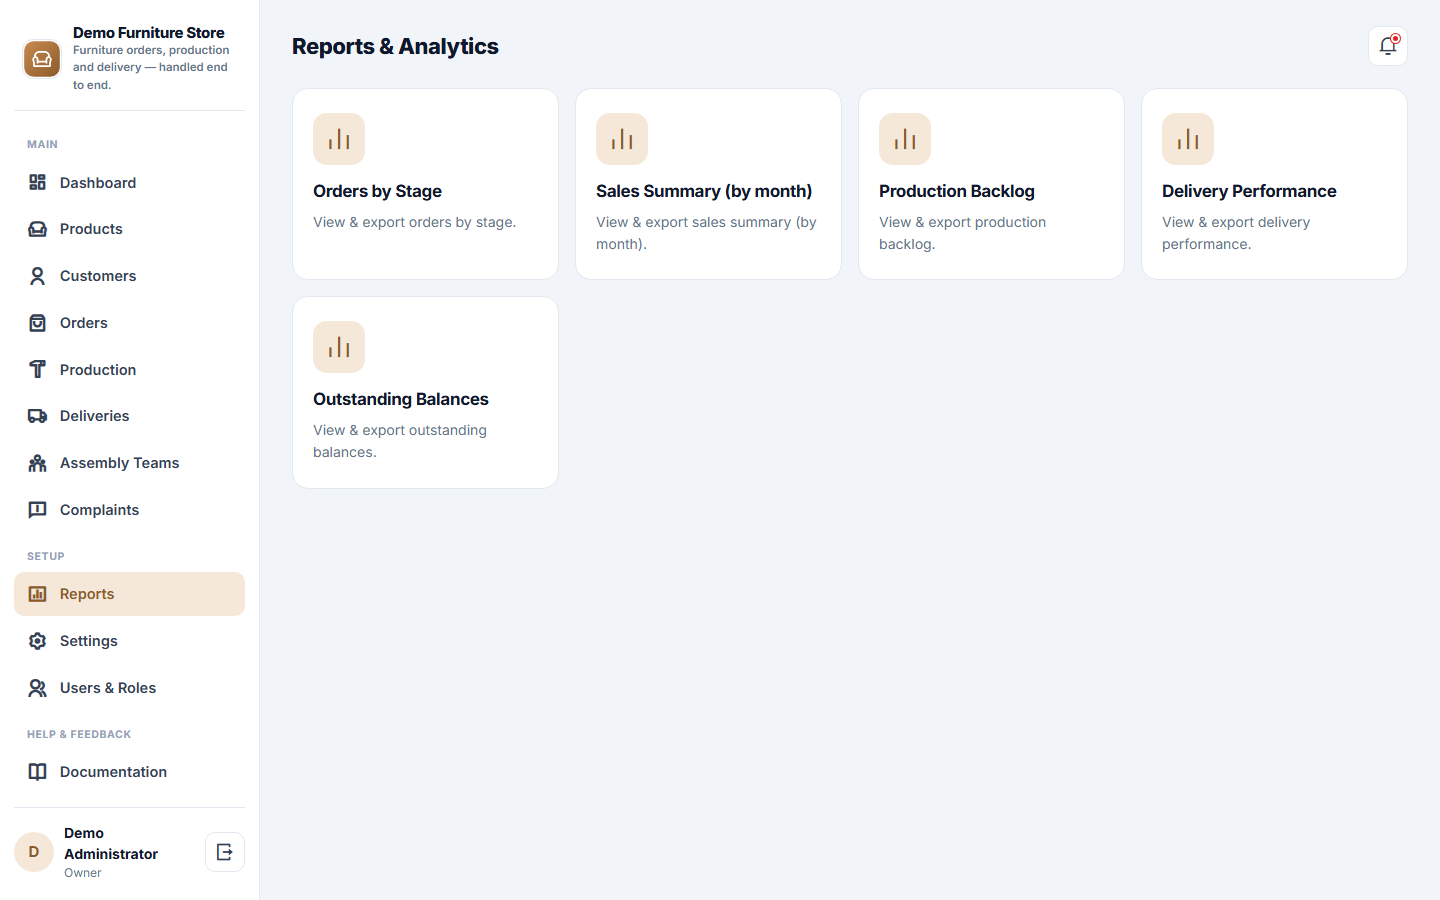Open the Delivery Performance report title
1440x900 pixels.
click(x=1249, y=191)
